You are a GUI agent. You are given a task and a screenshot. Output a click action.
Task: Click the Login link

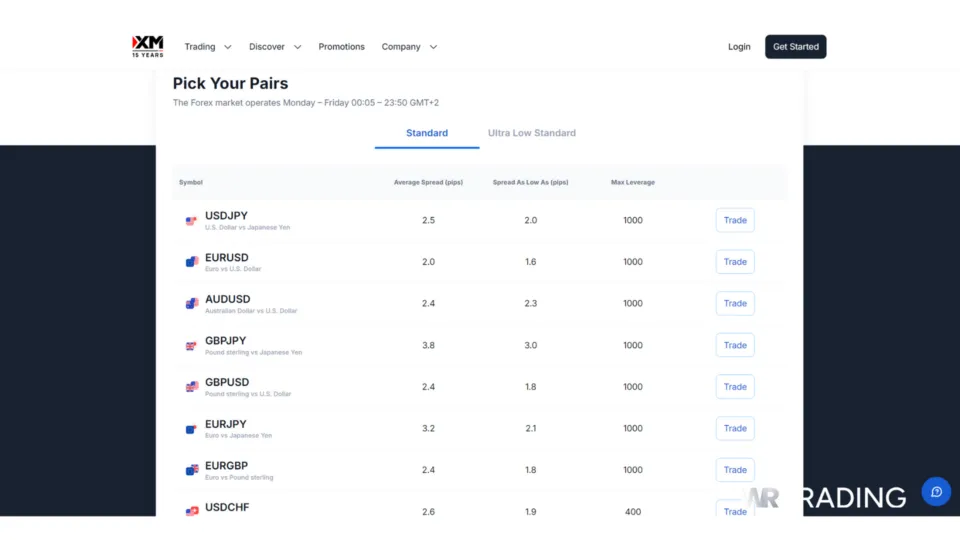click(739, 47)
